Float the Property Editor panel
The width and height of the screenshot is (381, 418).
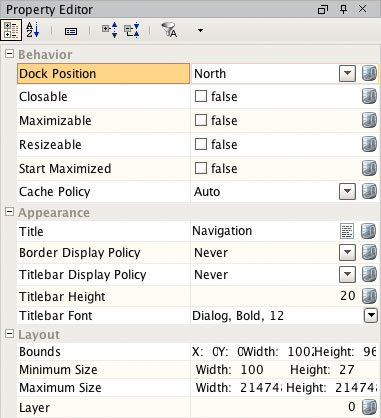pos(323,9)
